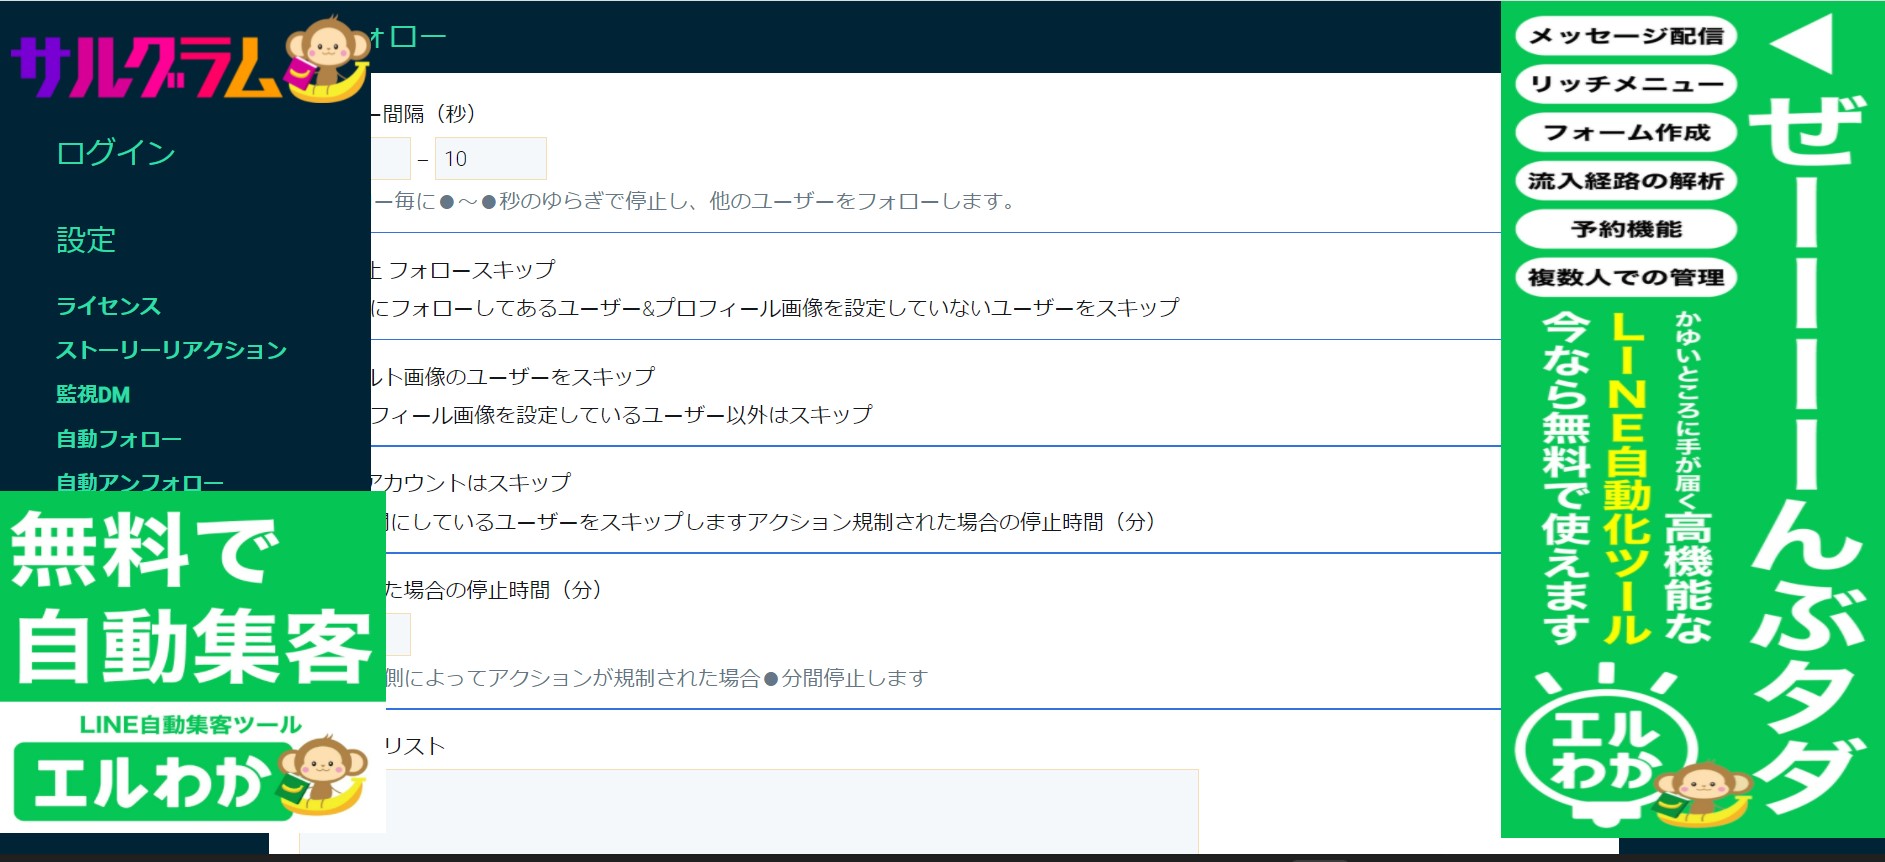Screen dimensions: 1885x862
Task: Click the monkey mascot beside the logo
Action: [328, 59]
